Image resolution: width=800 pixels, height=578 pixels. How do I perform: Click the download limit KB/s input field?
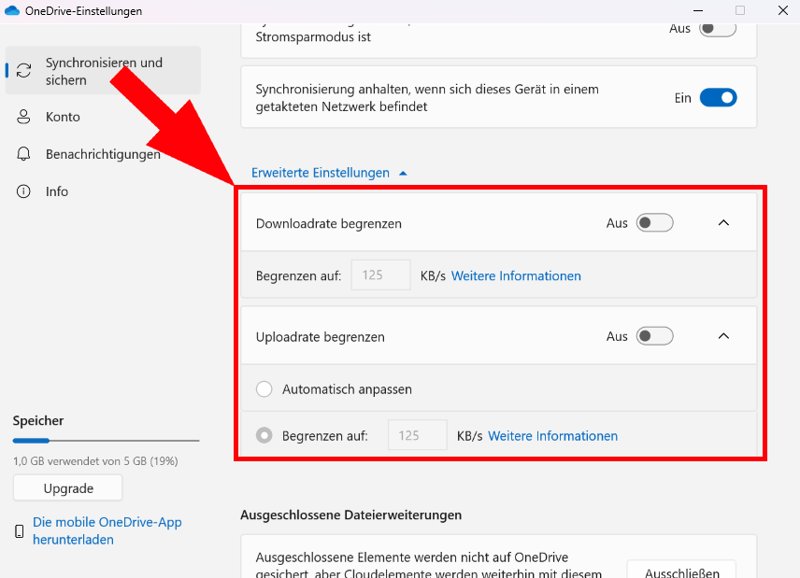click(381, 275)
